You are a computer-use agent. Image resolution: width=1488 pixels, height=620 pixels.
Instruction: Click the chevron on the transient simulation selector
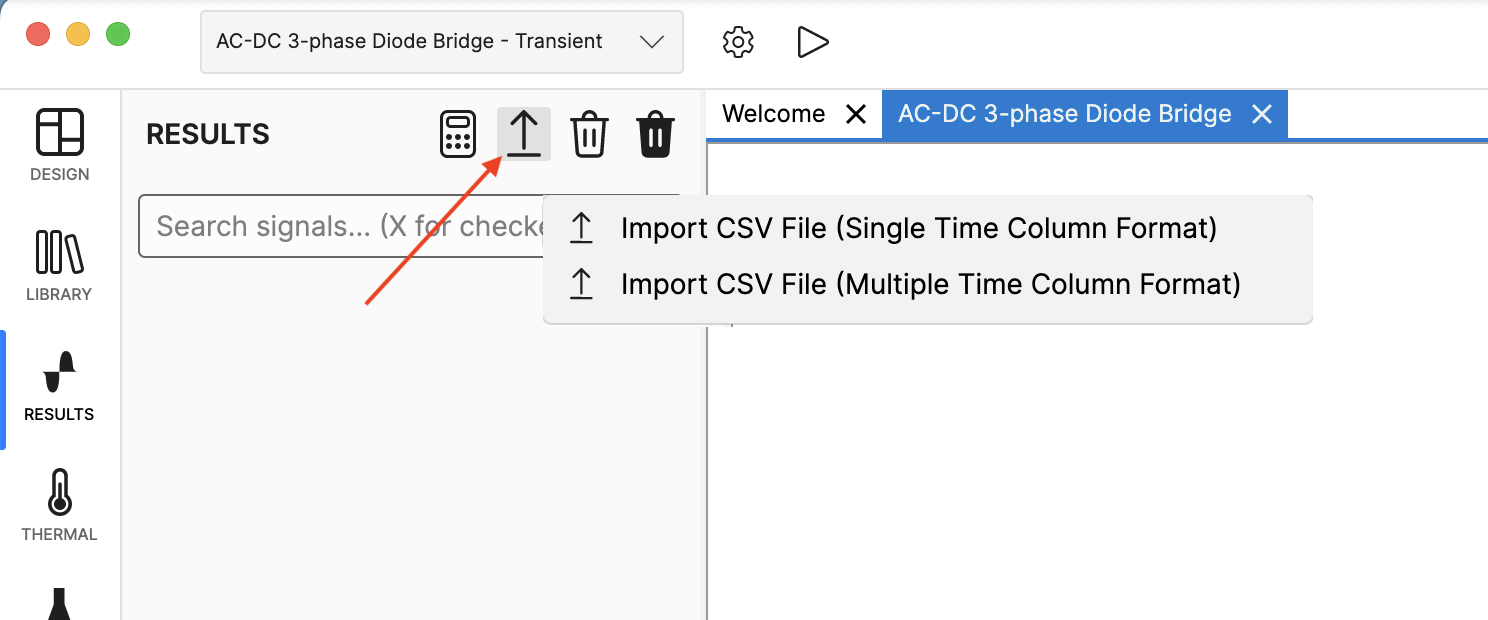(x=652, y=42)
